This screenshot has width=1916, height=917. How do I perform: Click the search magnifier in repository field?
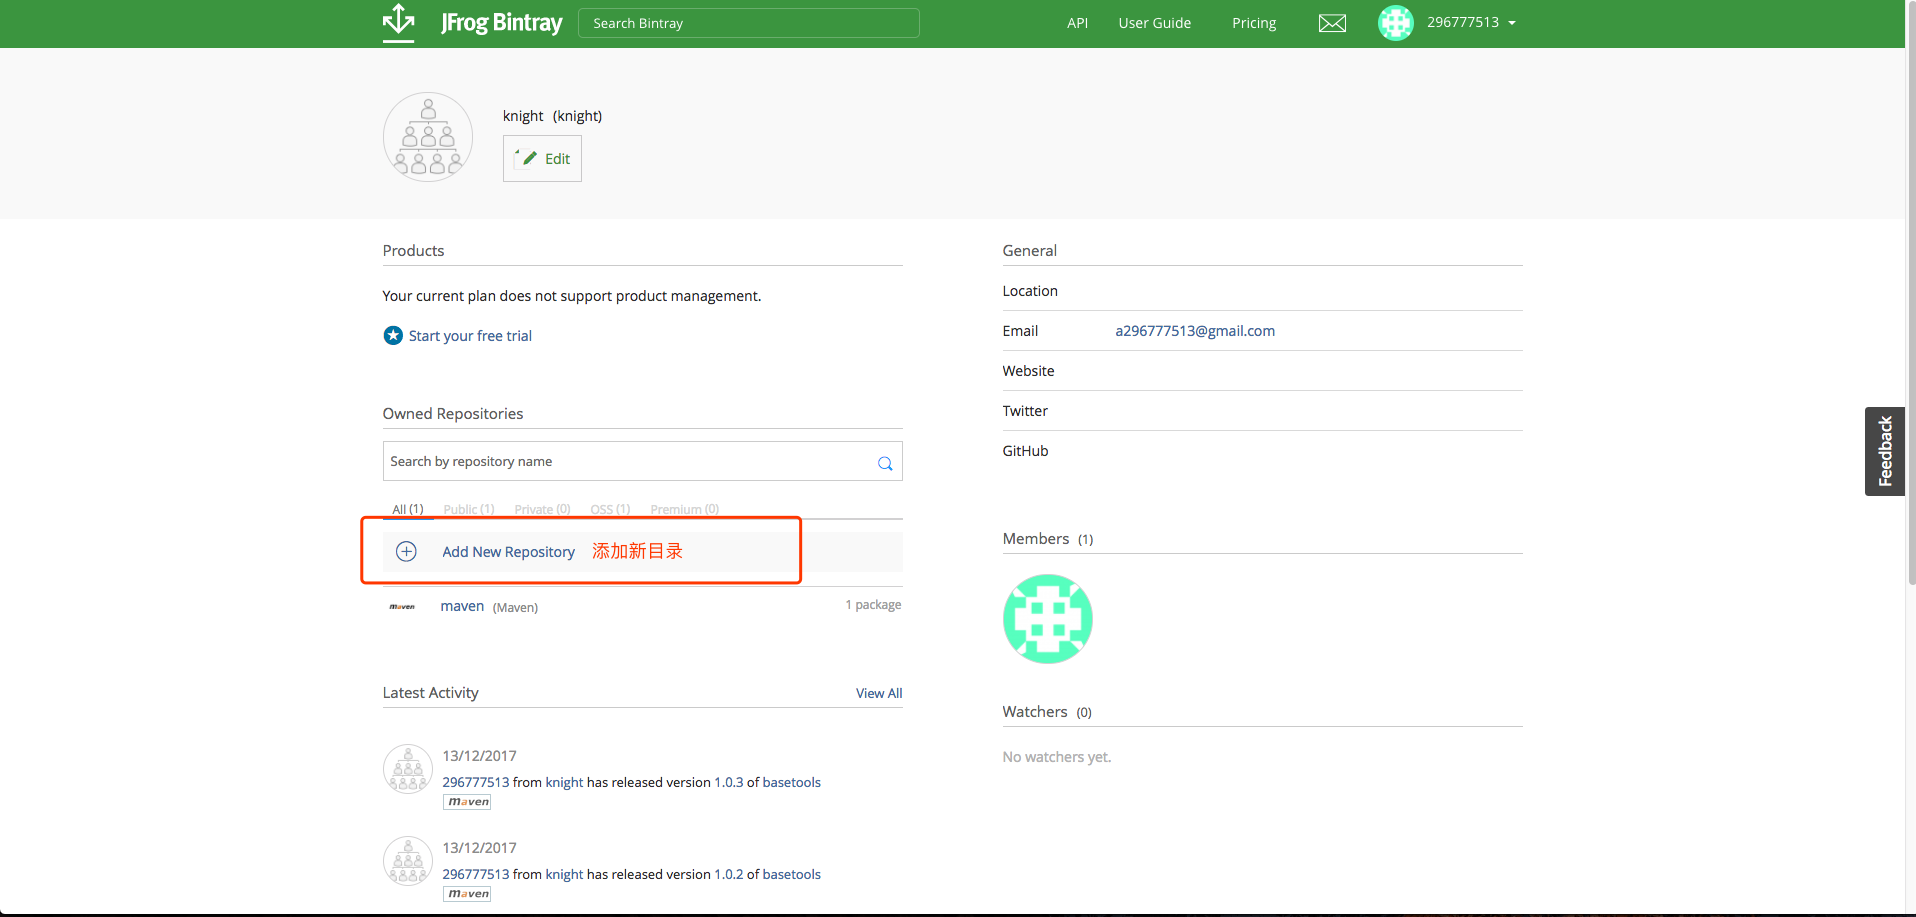885,463
